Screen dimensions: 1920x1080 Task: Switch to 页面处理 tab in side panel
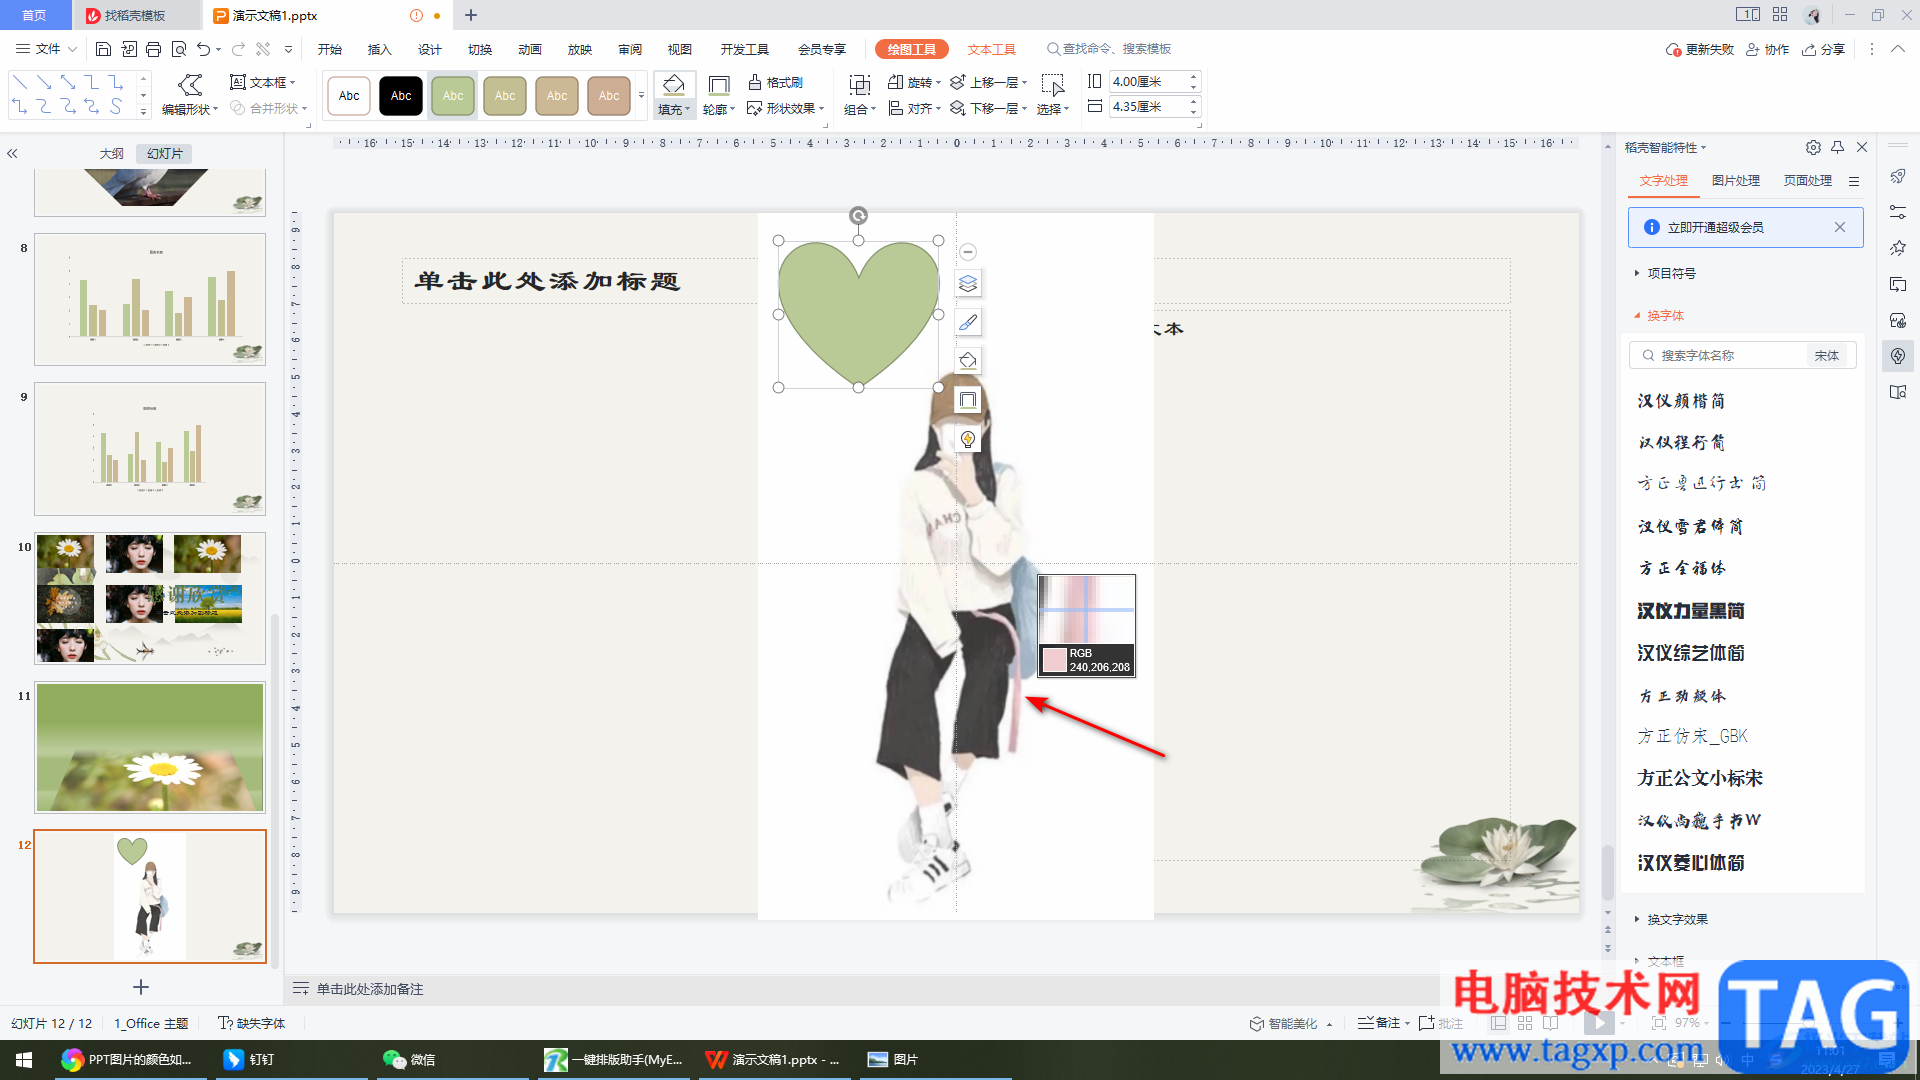(x=1807, y=180)
